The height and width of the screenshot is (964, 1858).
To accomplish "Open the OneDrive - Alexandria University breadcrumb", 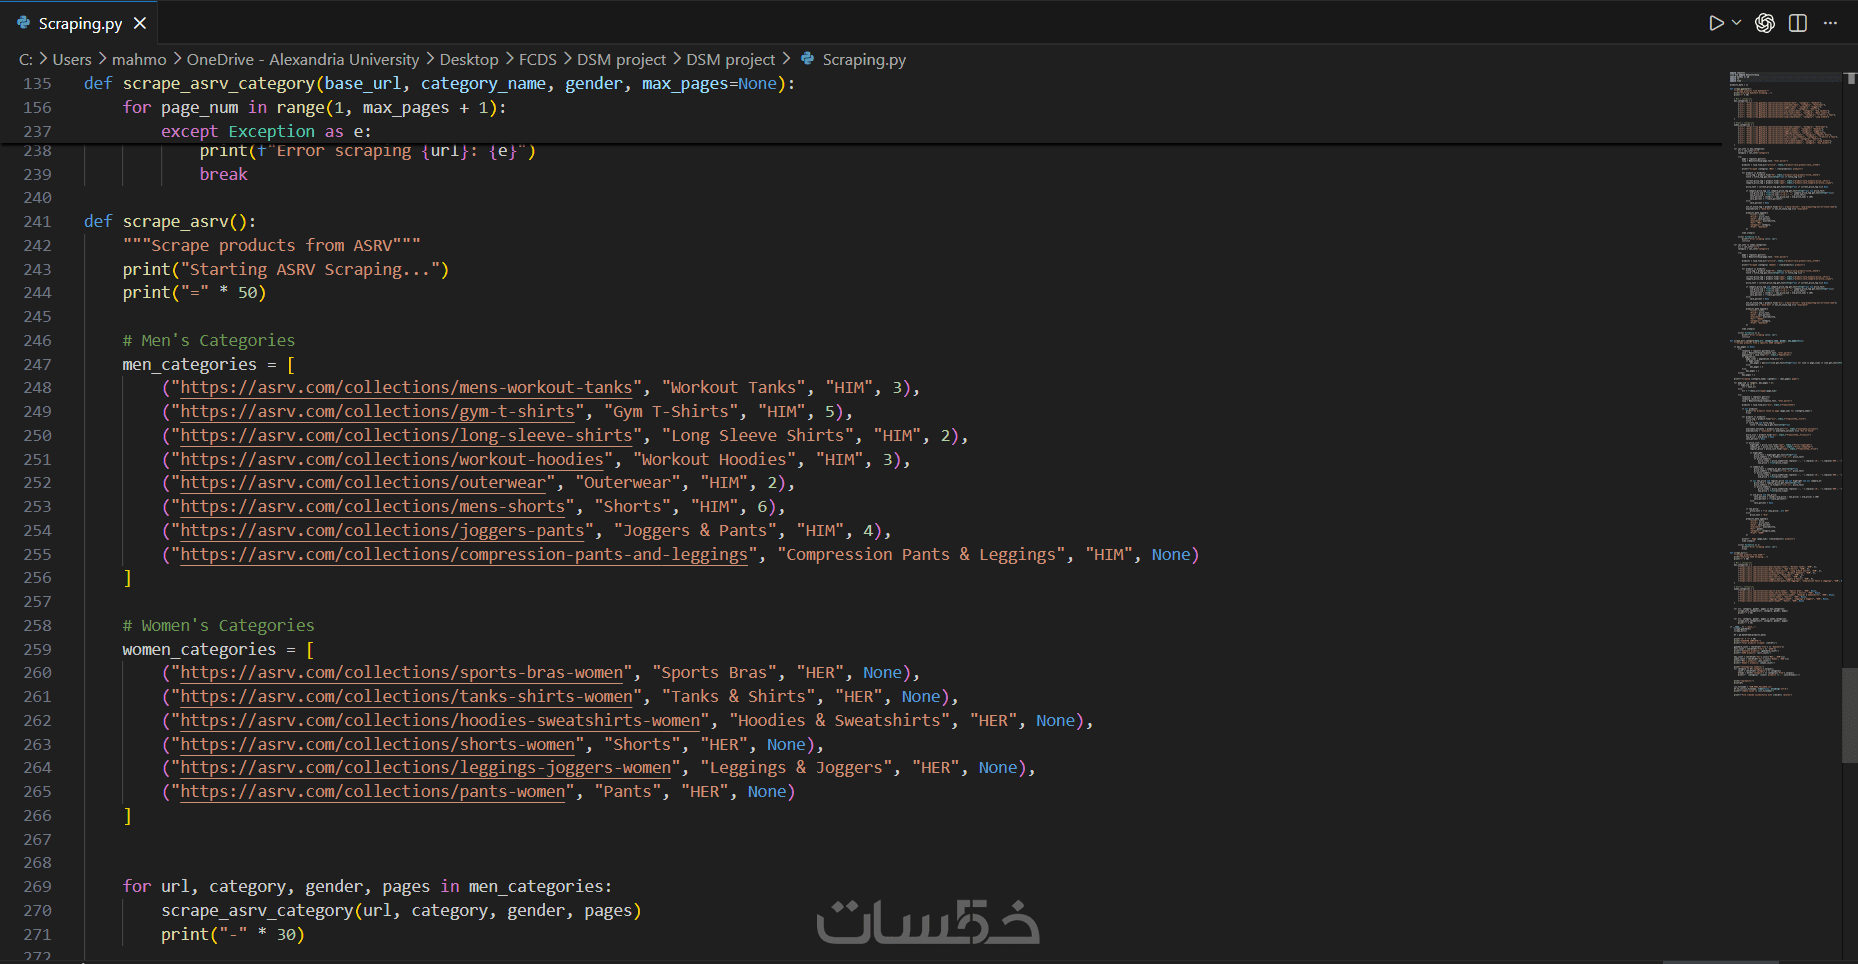I will [303, 60].
